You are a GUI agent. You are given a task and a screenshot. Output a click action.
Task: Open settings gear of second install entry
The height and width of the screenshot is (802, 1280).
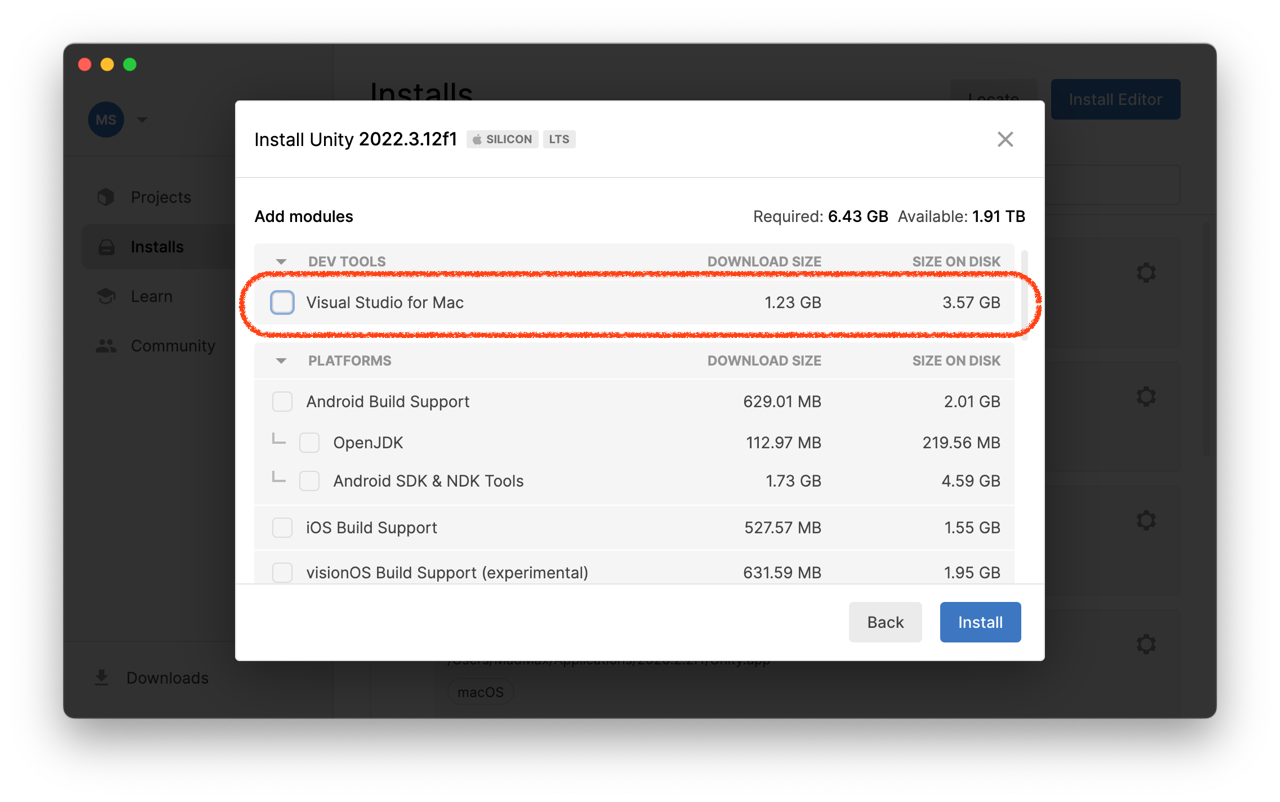click(1146, 397)
